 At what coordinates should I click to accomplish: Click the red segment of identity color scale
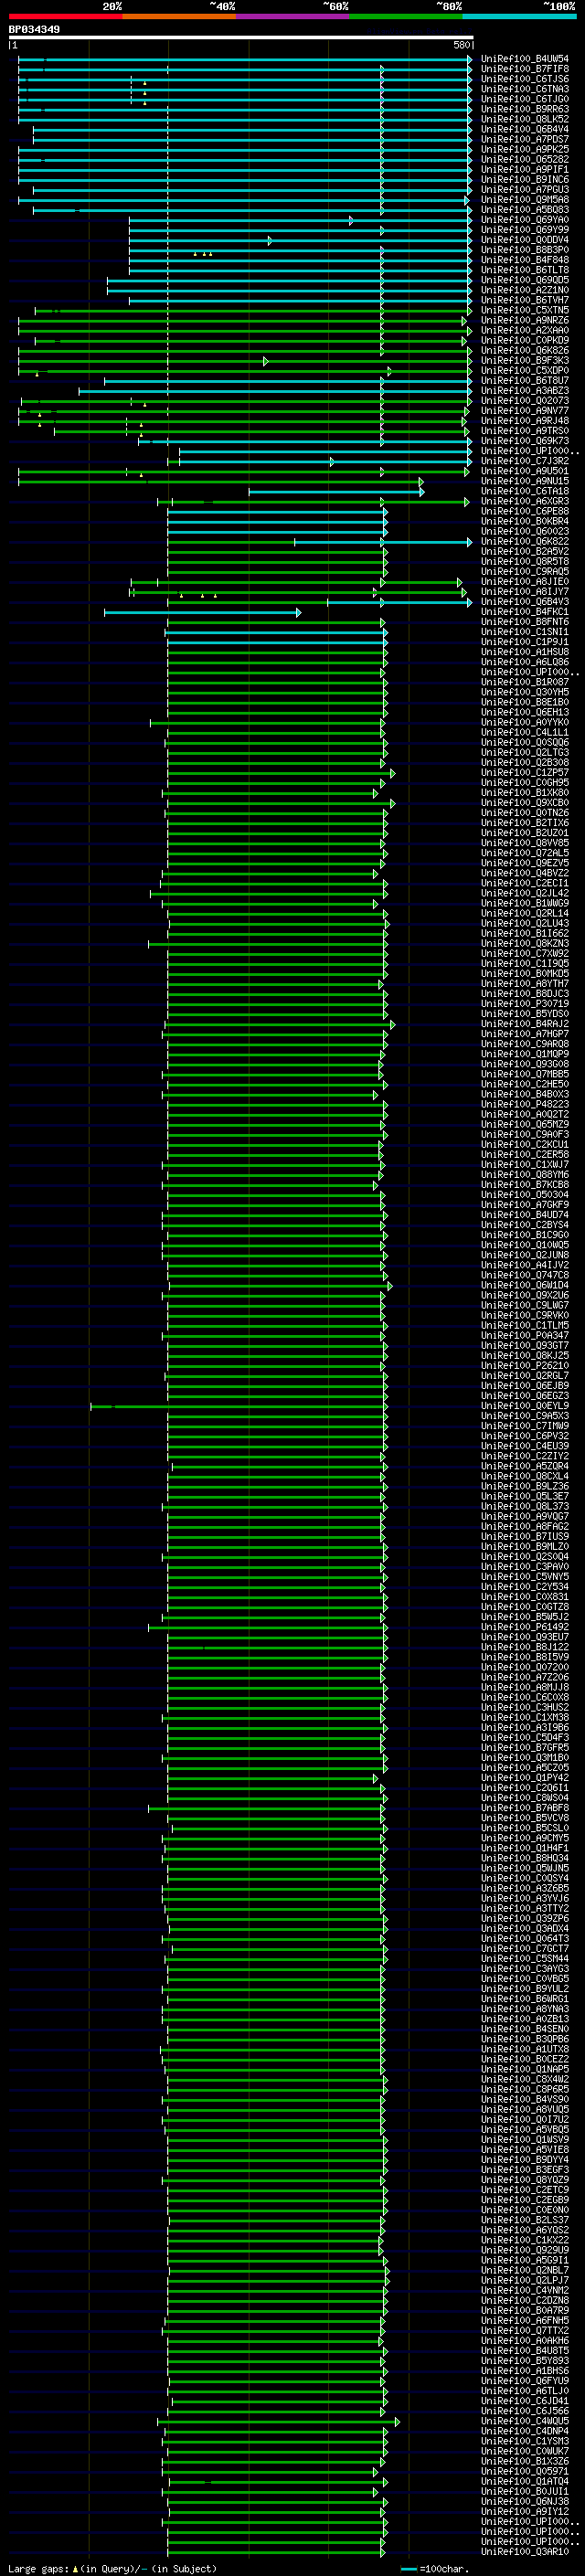pos(65,17)
